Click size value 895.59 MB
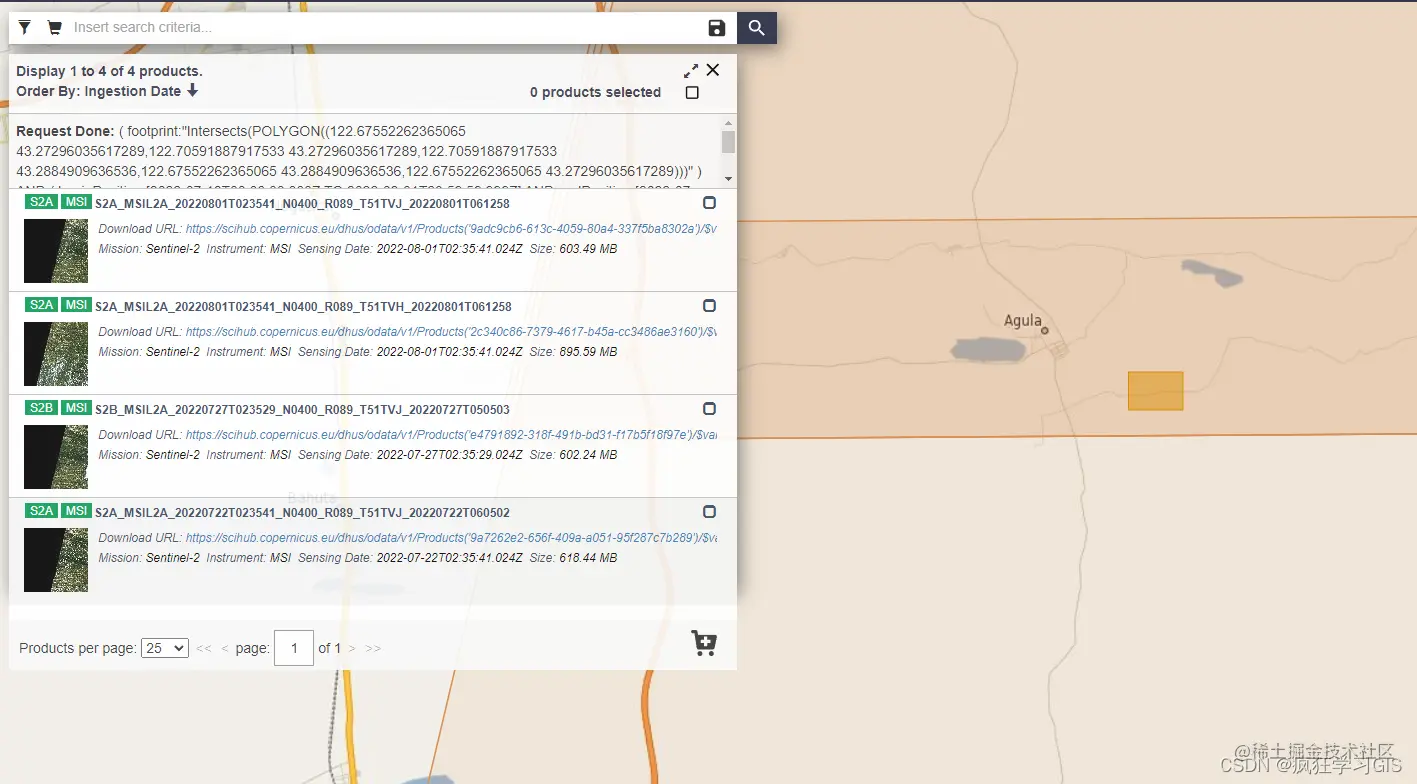 tap(588, 352)
